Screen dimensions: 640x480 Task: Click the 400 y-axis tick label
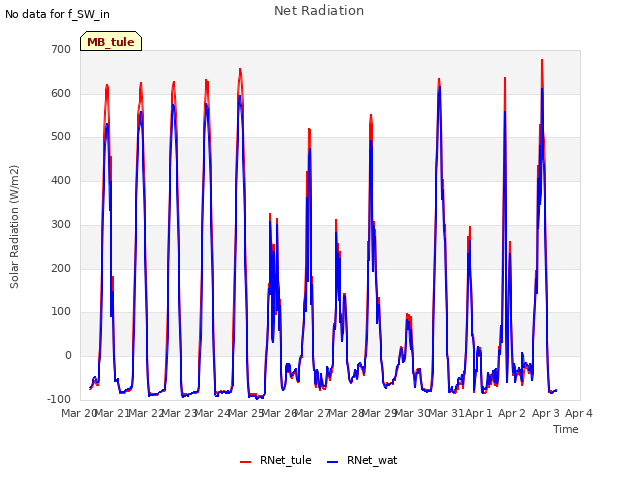tap(61, 180)
